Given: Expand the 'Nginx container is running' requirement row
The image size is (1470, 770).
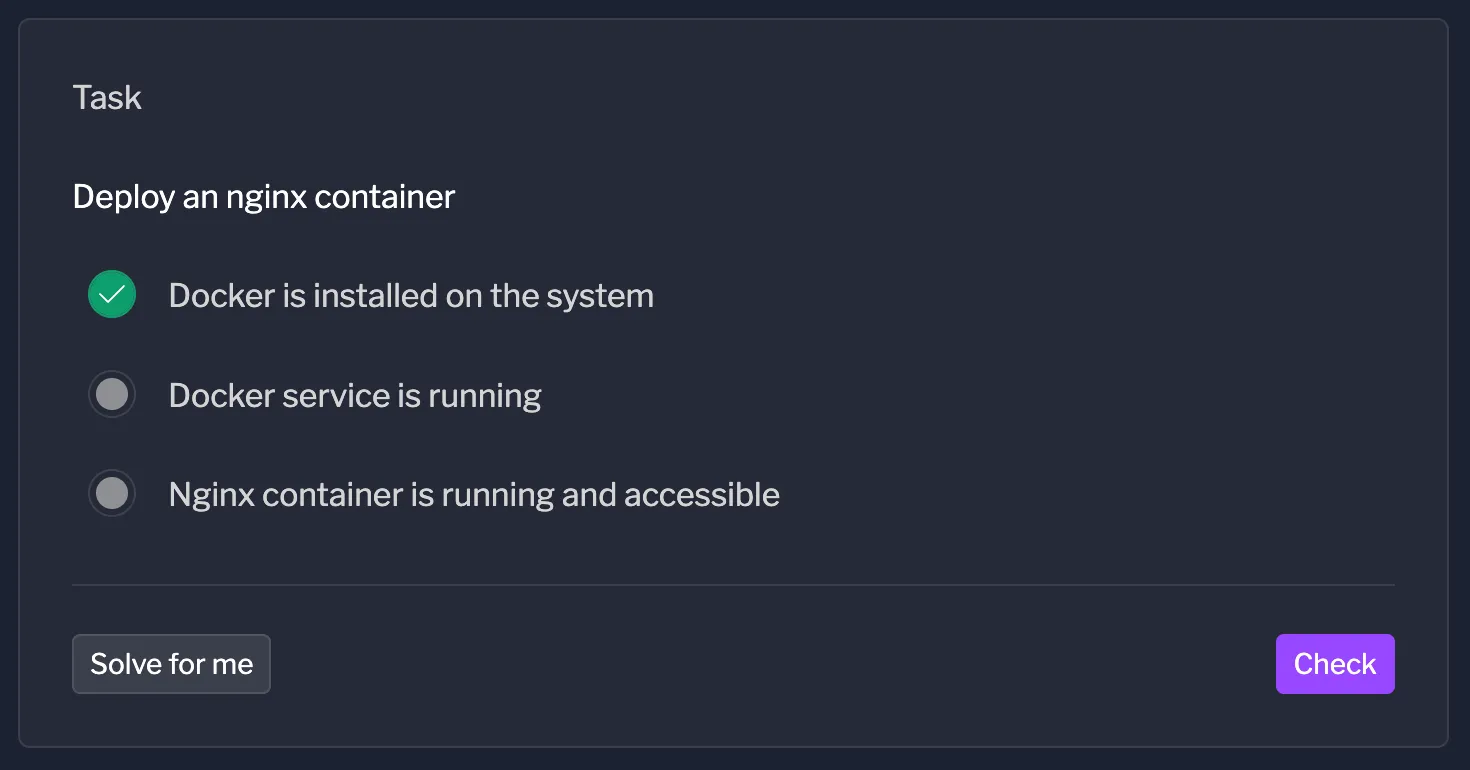Looking at the screenshot, I should point(474,493).
